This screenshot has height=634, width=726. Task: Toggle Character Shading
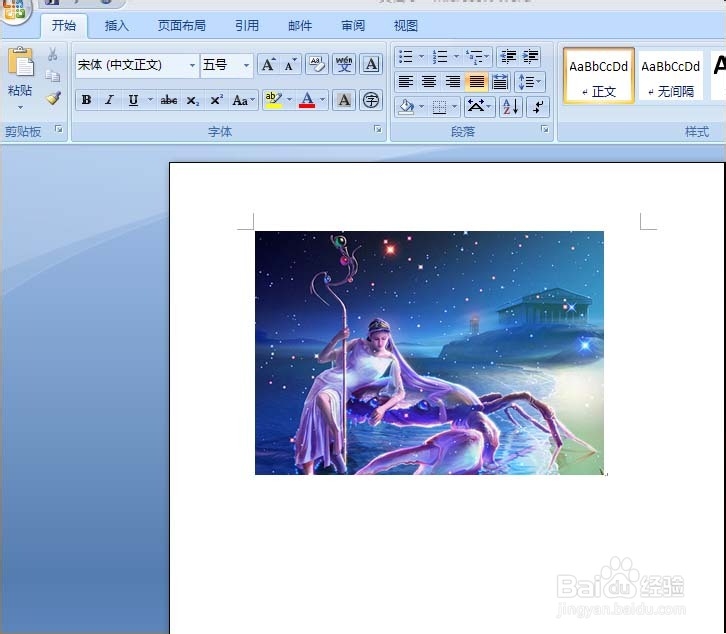coord(344,100)
